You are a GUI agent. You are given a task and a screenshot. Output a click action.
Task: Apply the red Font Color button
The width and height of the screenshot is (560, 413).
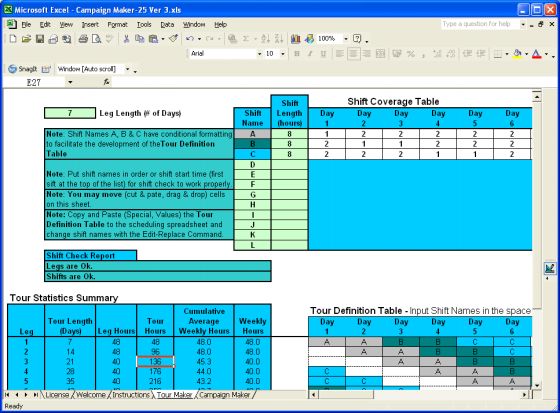click(x=536, y=54)
